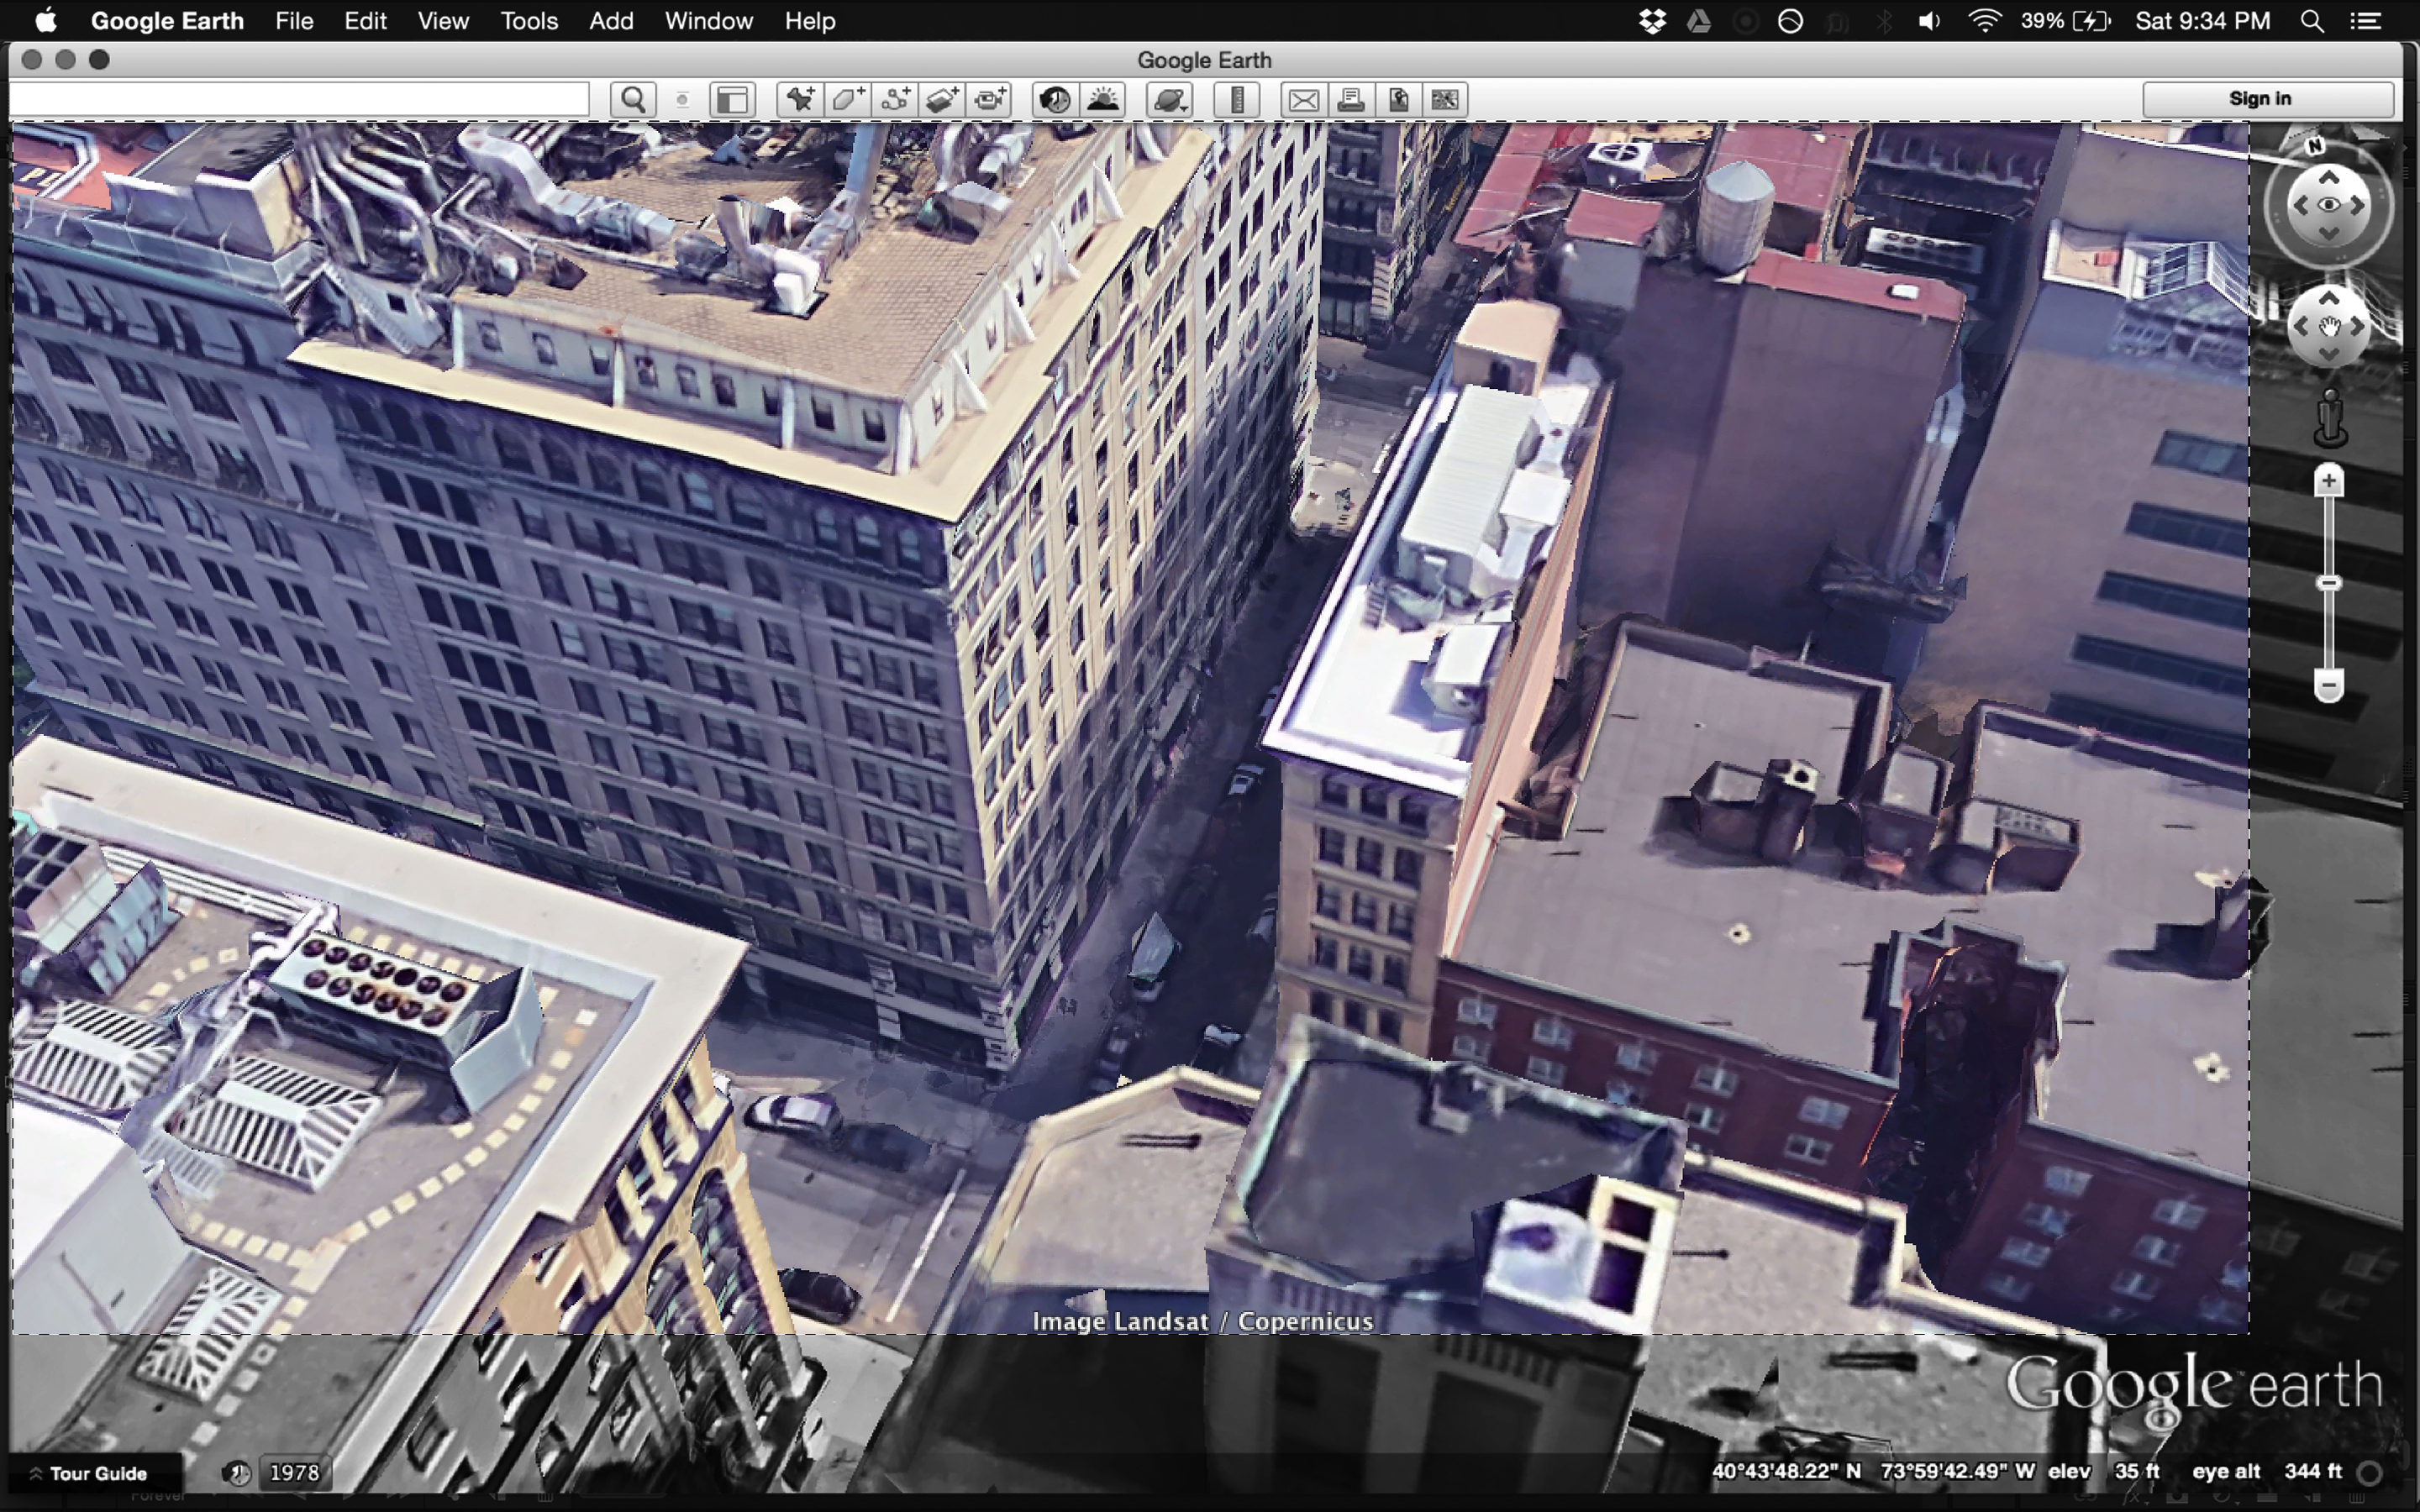Zoom in using the plus on zoom slider
This screenshot has width=2420, height=1512.
tap(2328, 480)
